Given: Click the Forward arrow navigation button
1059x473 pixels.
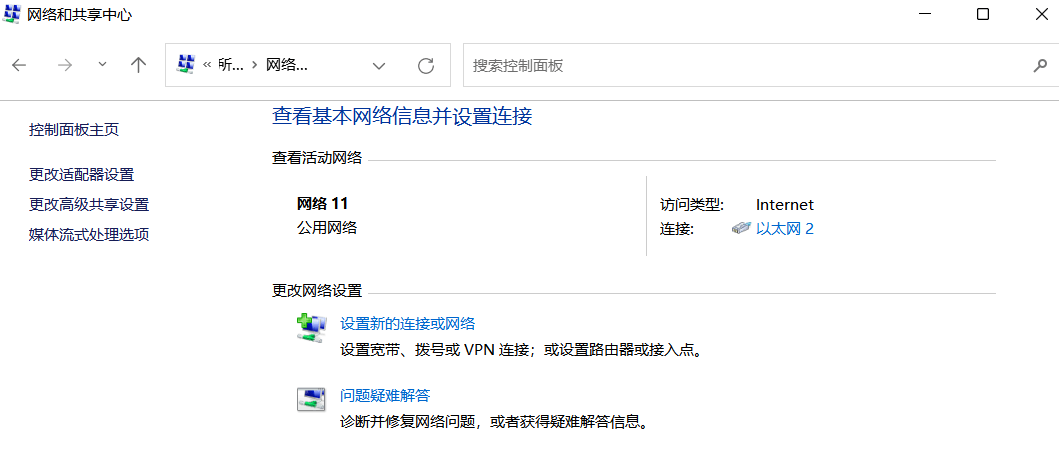Looking at the screenshot, I should tap(65, 65).
